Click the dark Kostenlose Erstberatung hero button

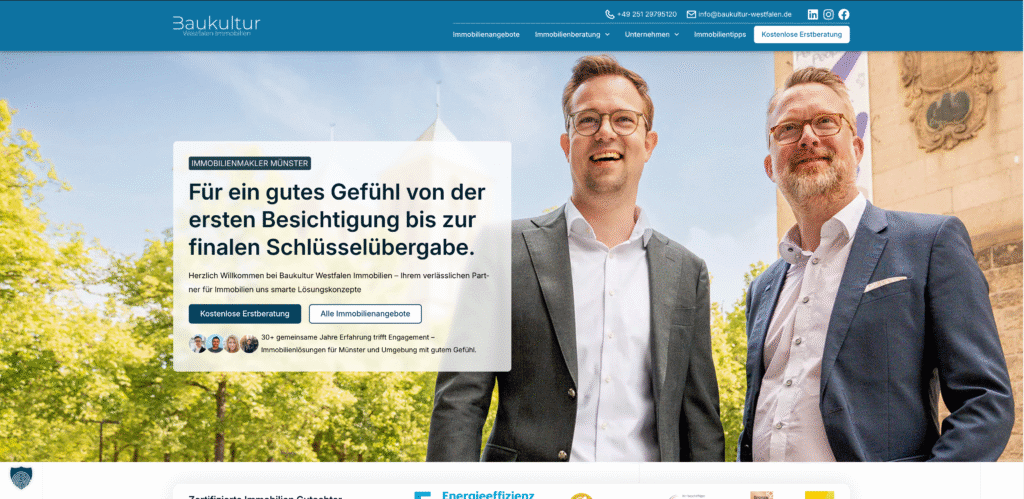(245, 314)
